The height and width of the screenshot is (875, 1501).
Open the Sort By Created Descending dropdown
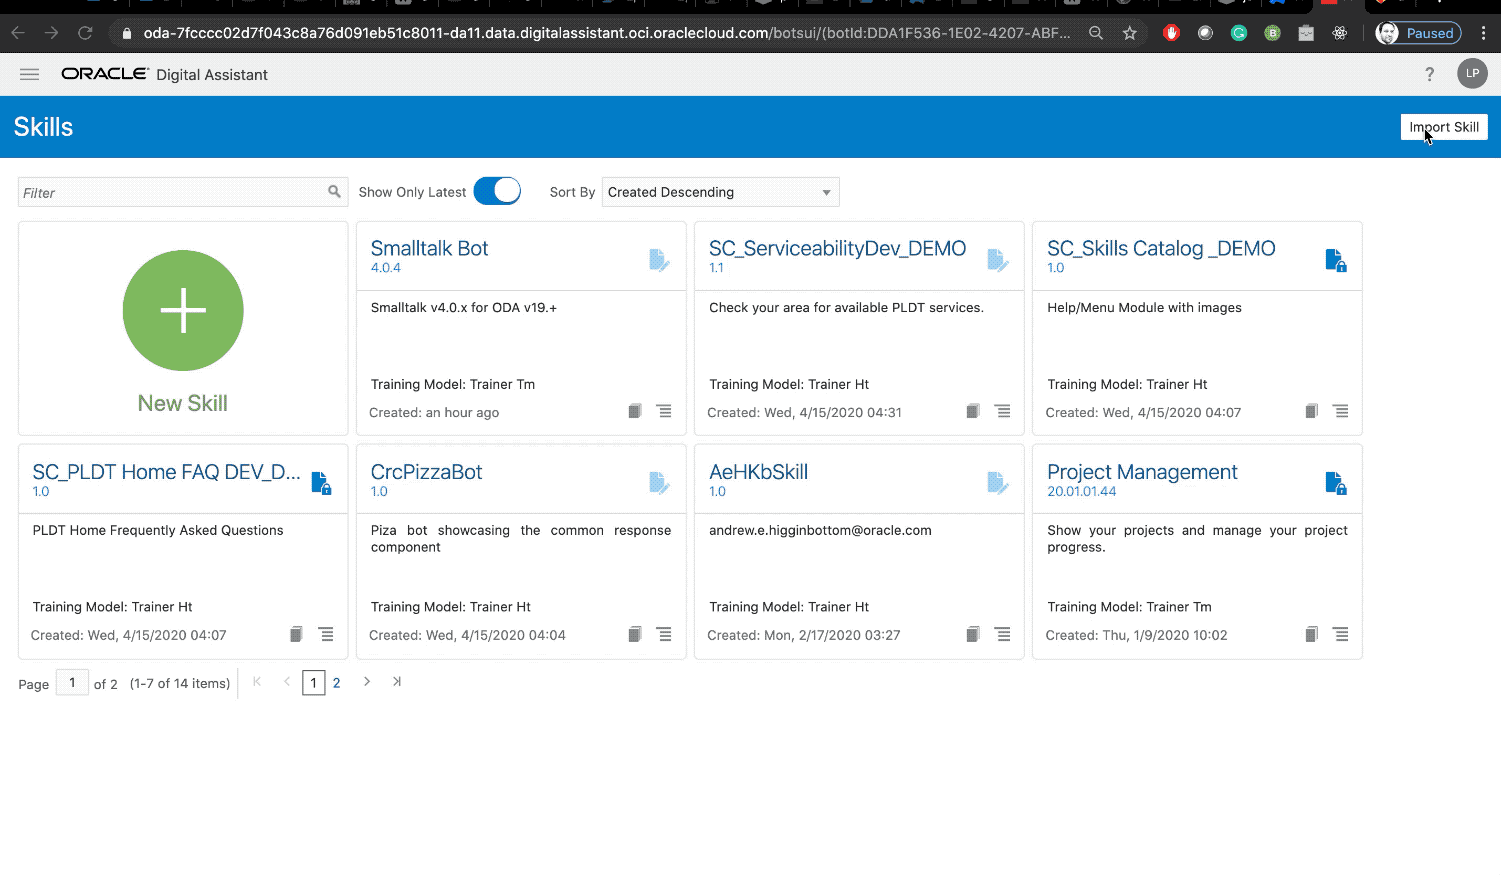tap(720, 192)
